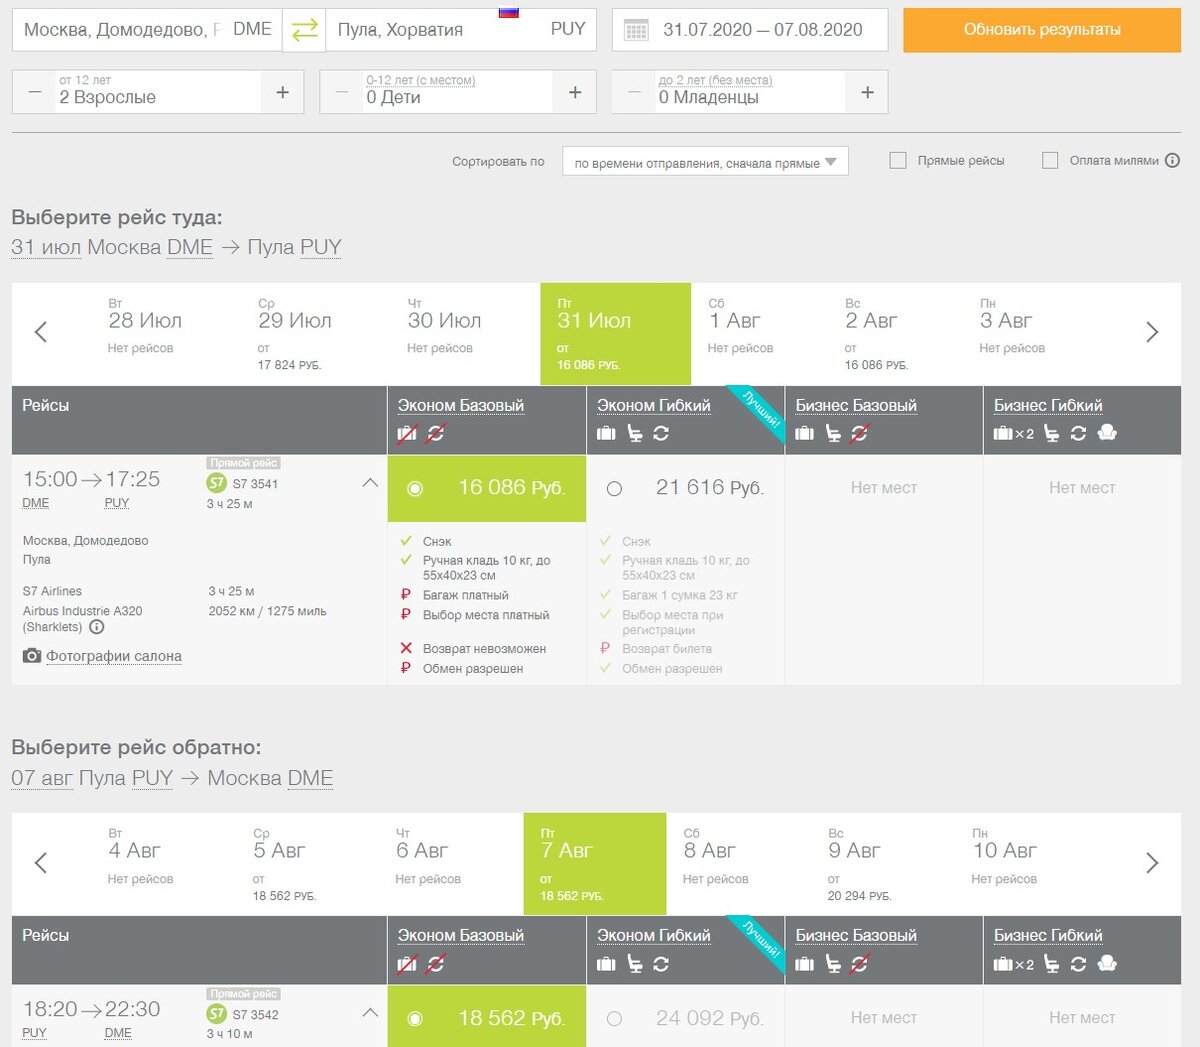This screenshot has height=1047, width=1200.
Task: Open outbound Бизнес Базовый fare heading link
Action: pos(856,405)
